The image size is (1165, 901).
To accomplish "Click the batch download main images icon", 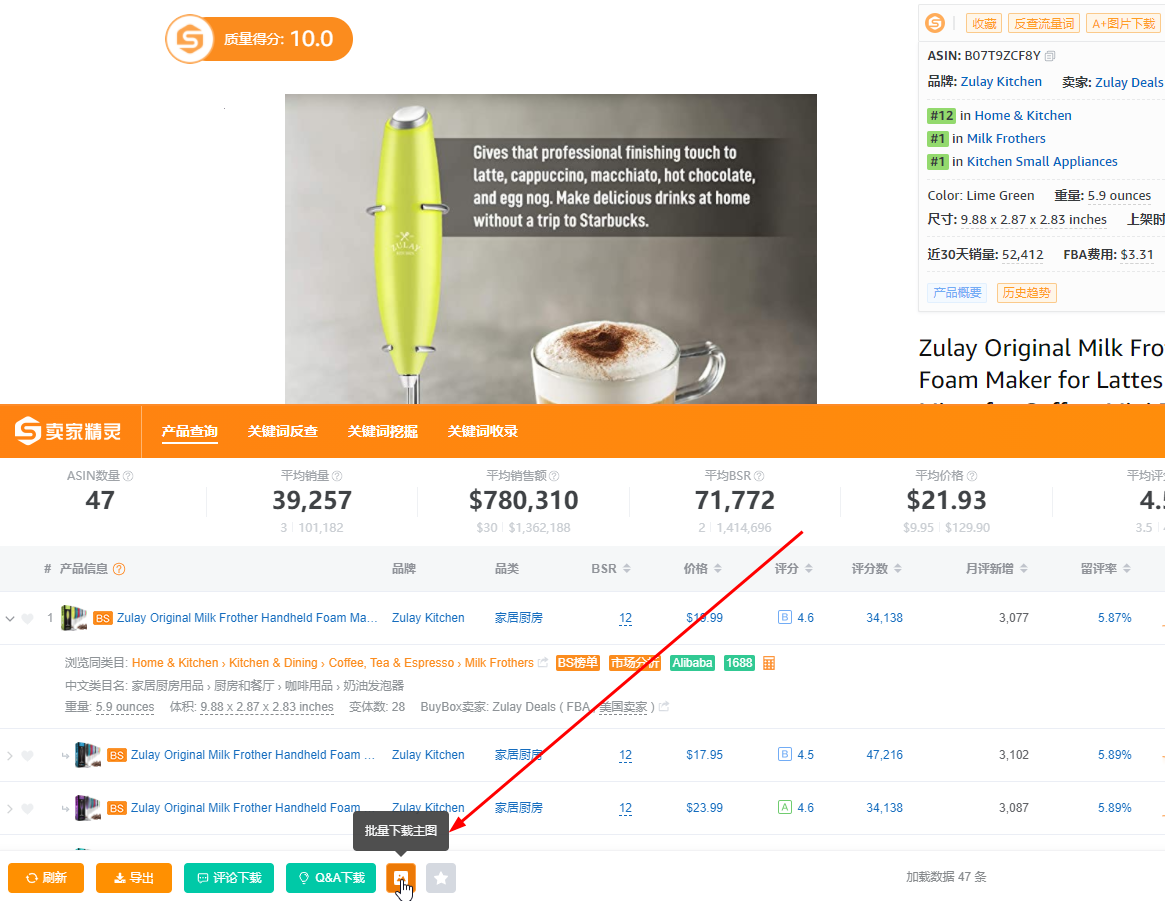I will [x=401, y=877].
